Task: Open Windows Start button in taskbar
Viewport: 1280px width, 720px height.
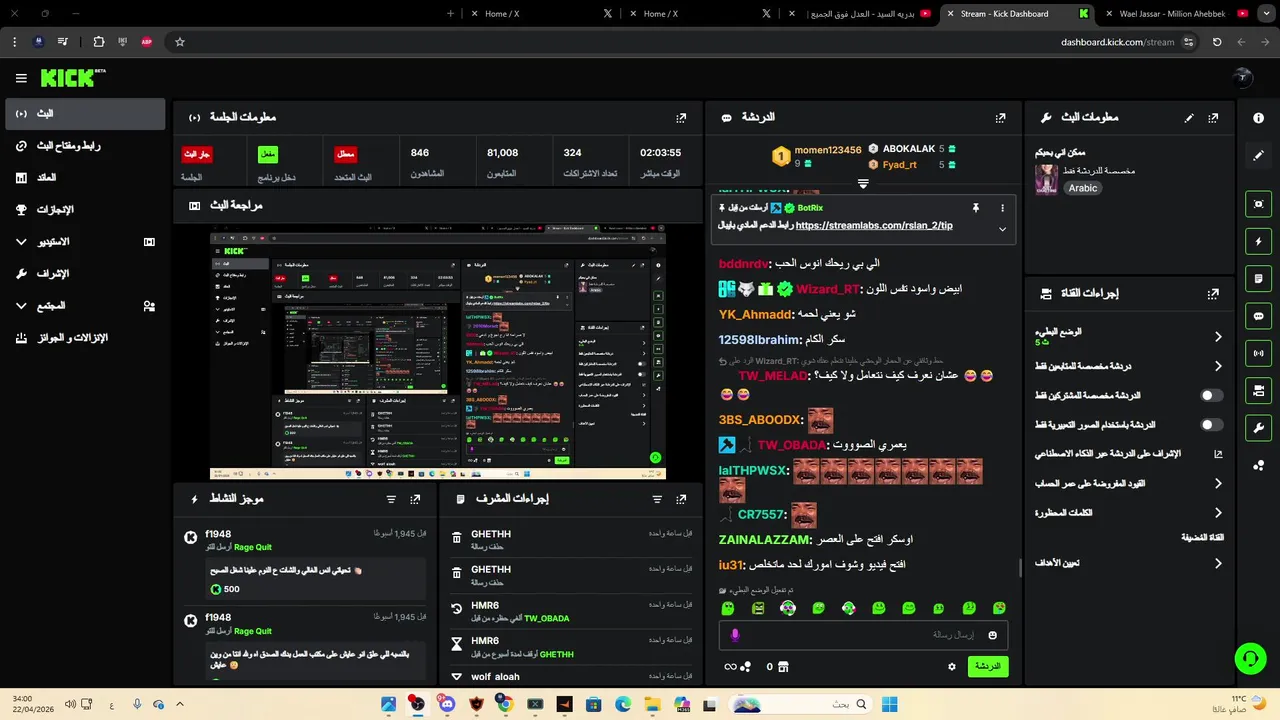Action: [890, 704]
